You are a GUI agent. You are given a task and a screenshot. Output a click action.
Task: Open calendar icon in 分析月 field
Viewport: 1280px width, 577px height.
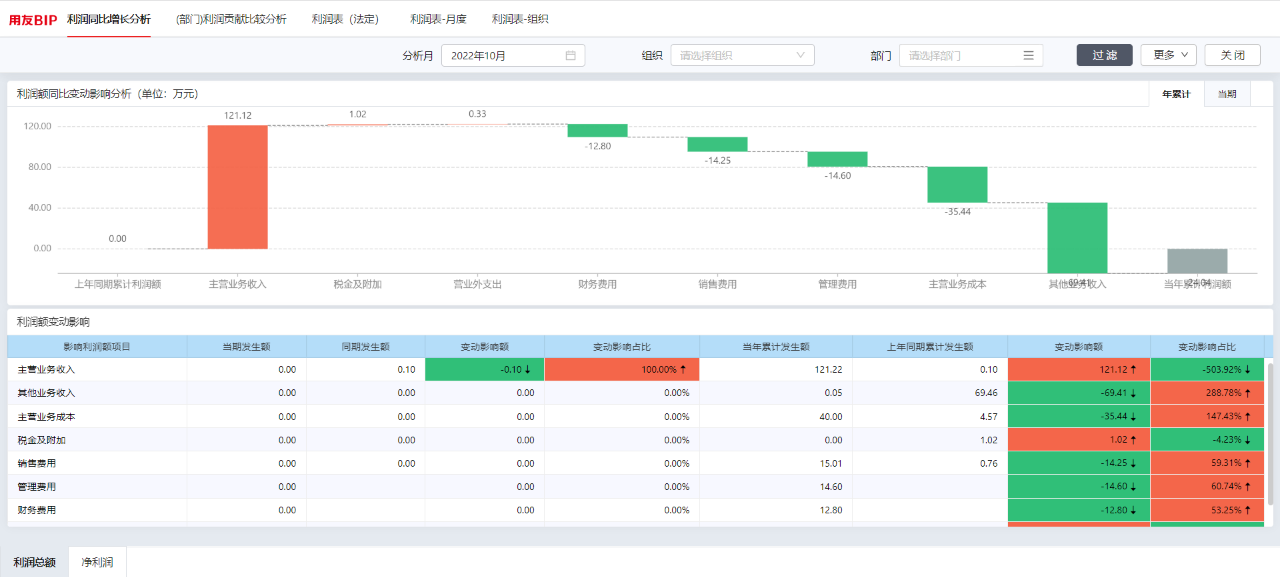point(570,56)
